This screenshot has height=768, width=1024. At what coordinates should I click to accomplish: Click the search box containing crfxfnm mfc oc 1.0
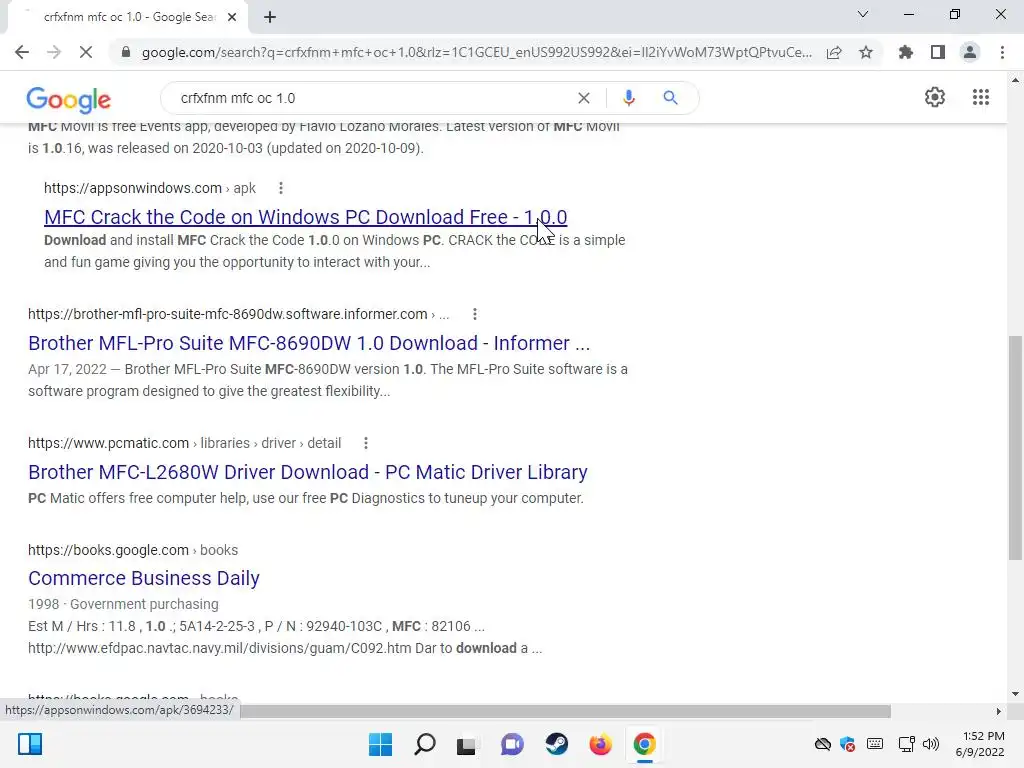(372, 98)
